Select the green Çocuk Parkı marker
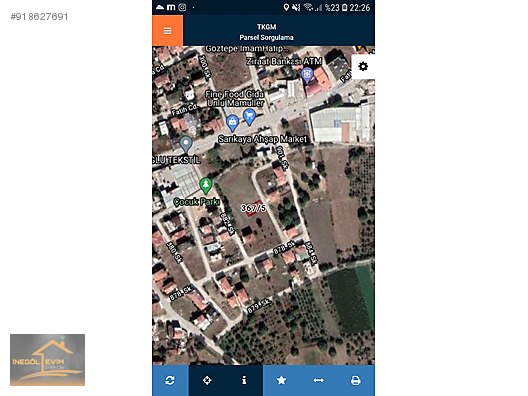This screenshot has height=396, width=528. 205,186
